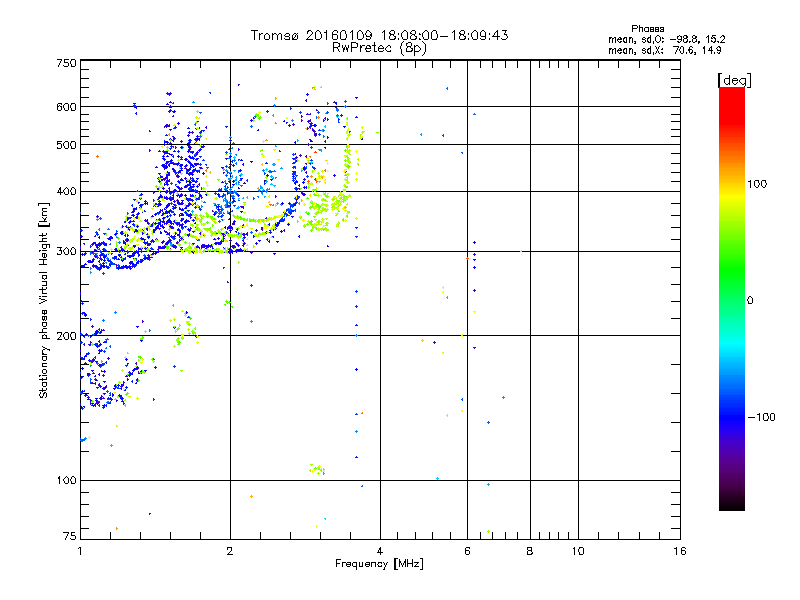
Task: Click the 'Stationary phase Virtual Height [km]' y-axis label
Action: click(44, 300)
